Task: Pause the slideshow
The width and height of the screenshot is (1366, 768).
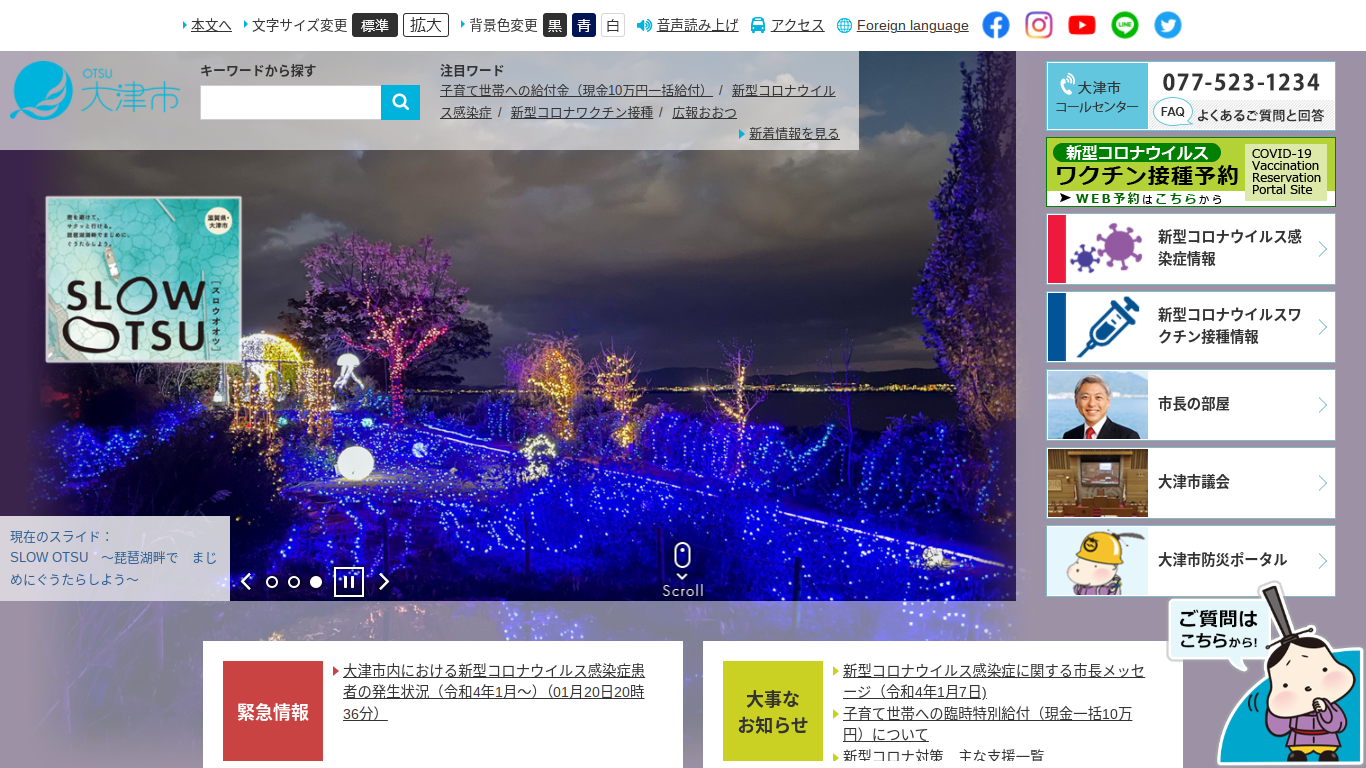Action: pos(349,582)
